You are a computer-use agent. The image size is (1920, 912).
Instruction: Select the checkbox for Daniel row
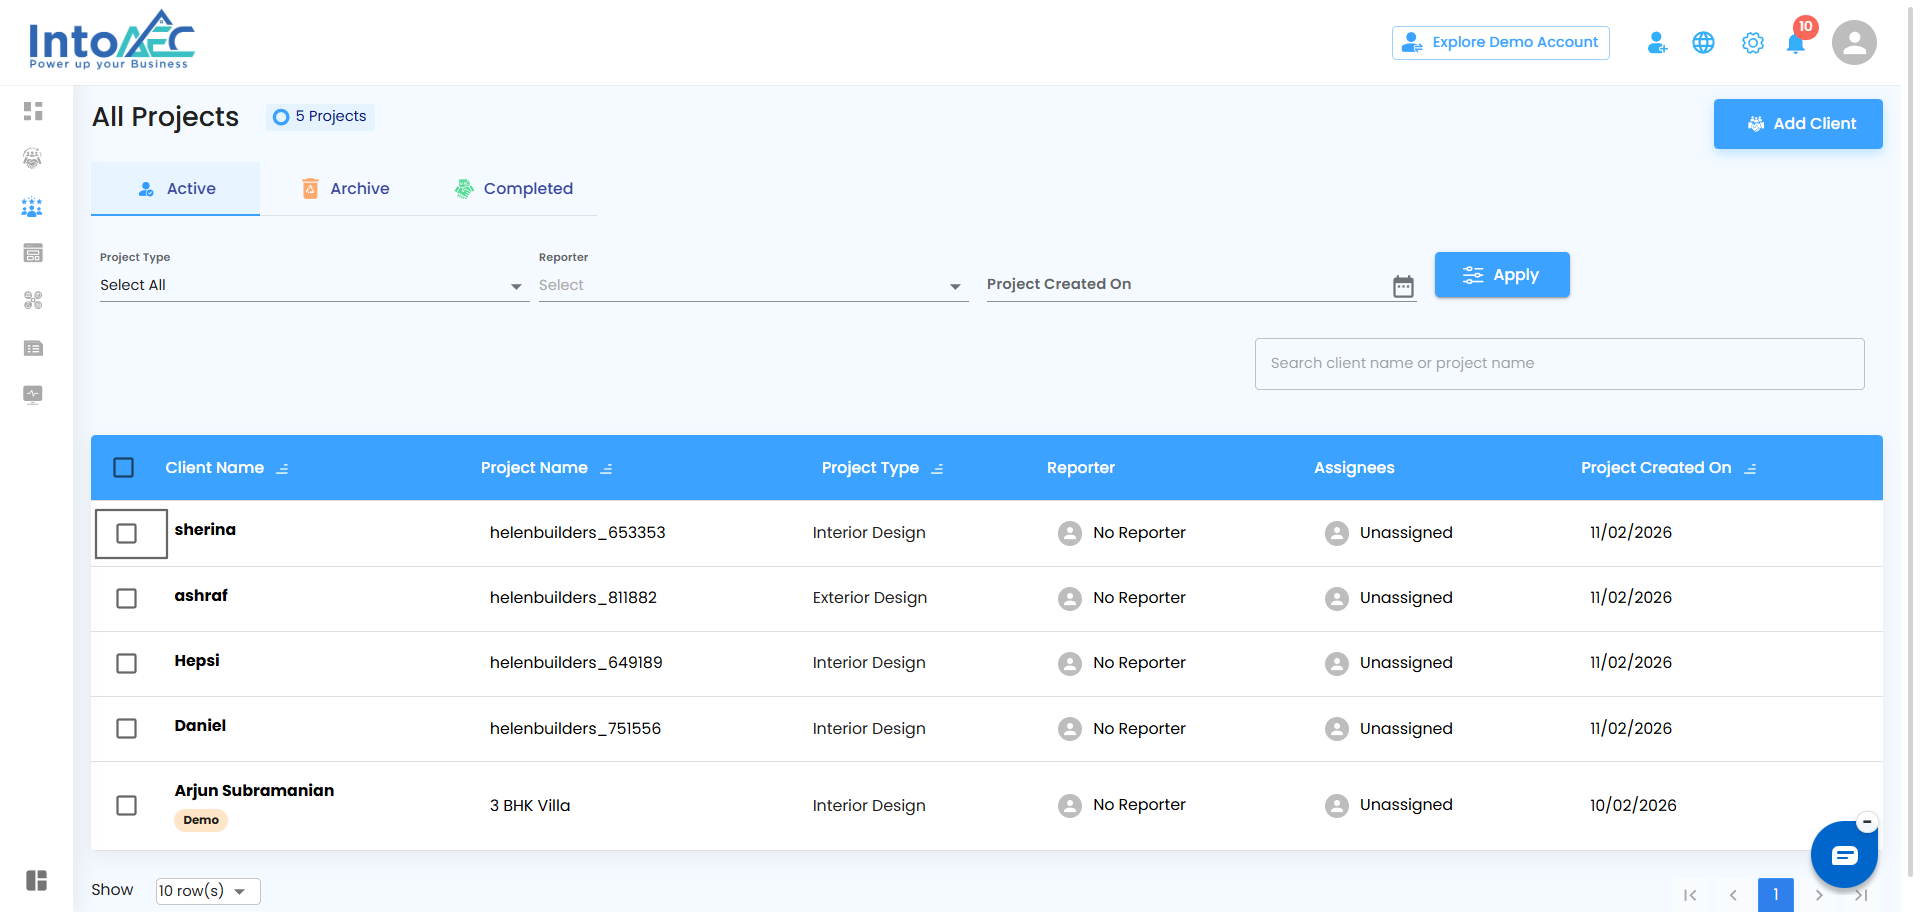pyautogui.click(x=127, y=729)
